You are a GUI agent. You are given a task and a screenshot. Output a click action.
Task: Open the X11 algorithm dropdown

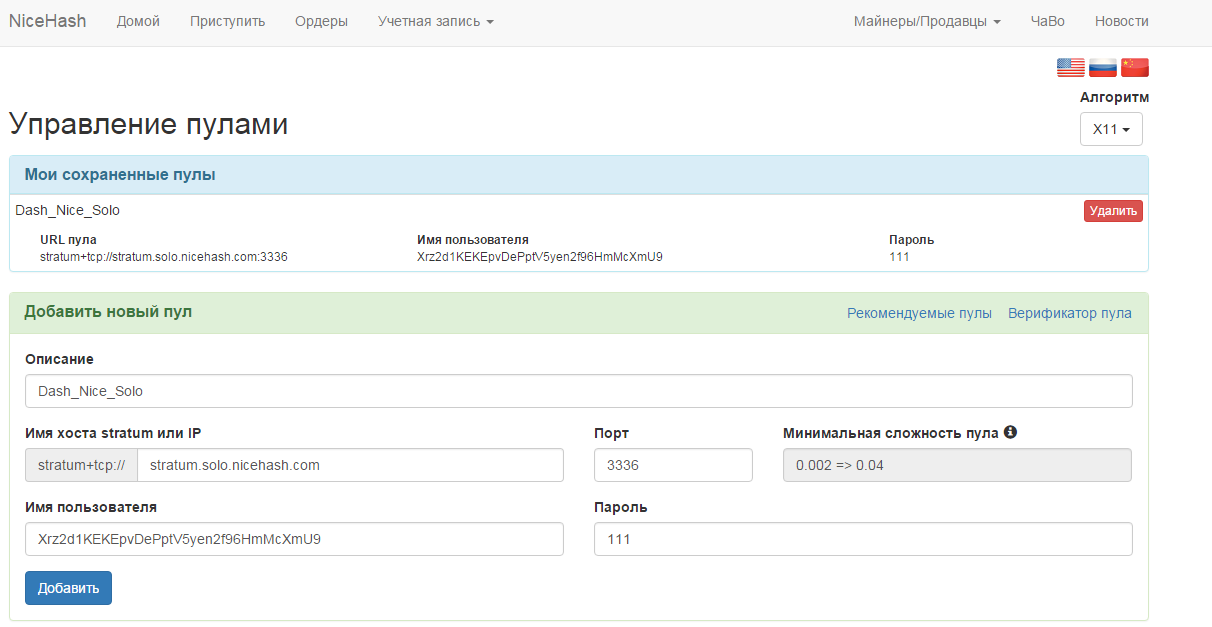pos(1111,129)
